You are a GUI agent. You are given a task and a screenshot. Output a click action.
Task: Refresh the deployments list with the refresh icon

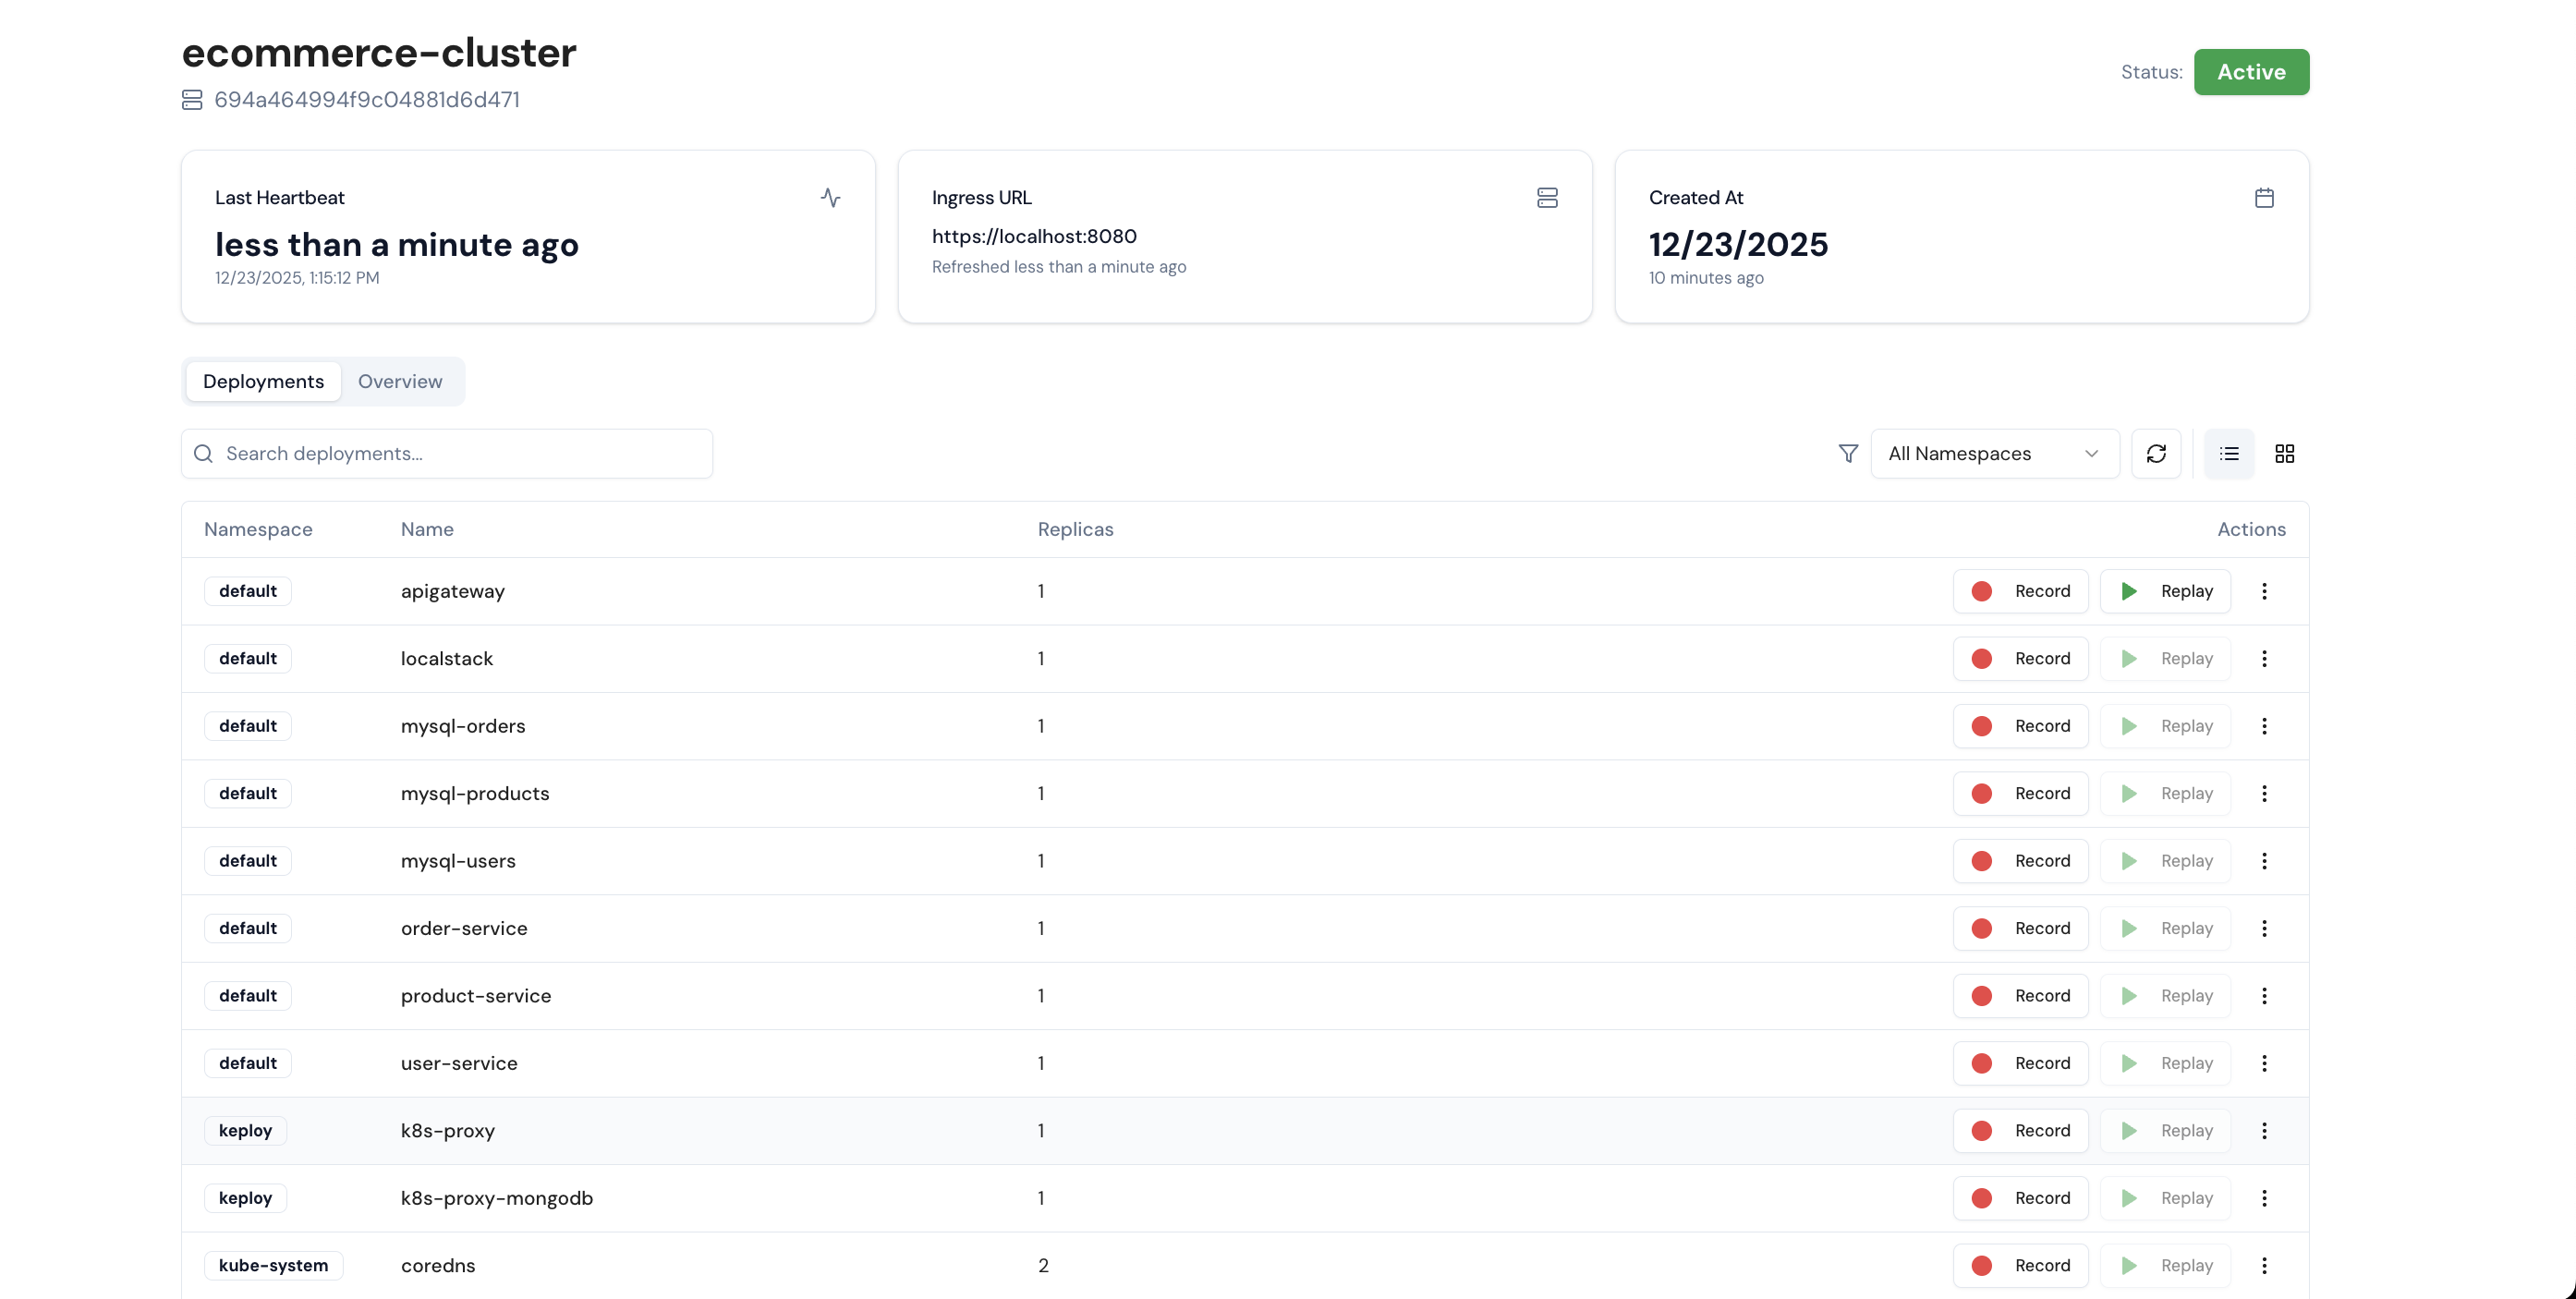pos(2157,453)
